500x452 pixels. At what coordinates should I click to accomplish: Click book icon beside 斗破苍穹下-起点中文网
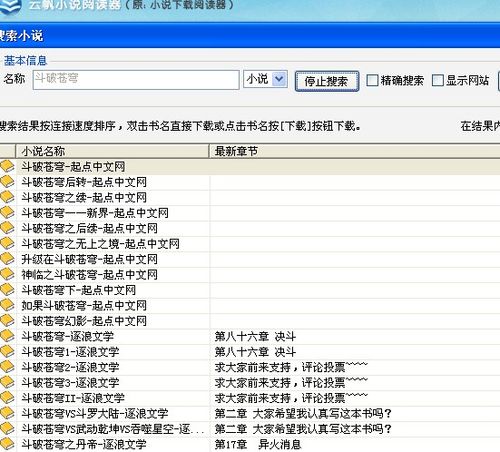(x=7, y=290)
